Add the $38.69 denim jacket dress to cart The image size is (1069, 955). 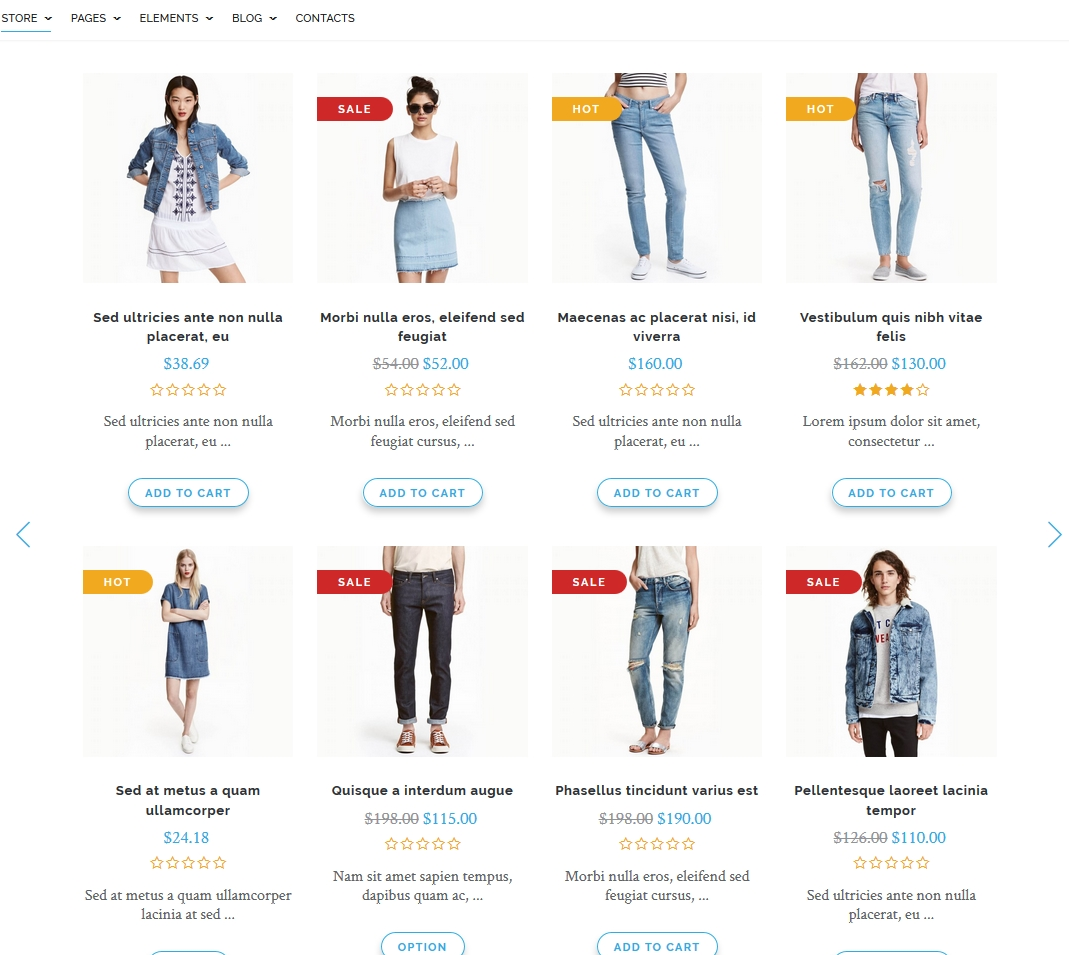pos(188,493)
